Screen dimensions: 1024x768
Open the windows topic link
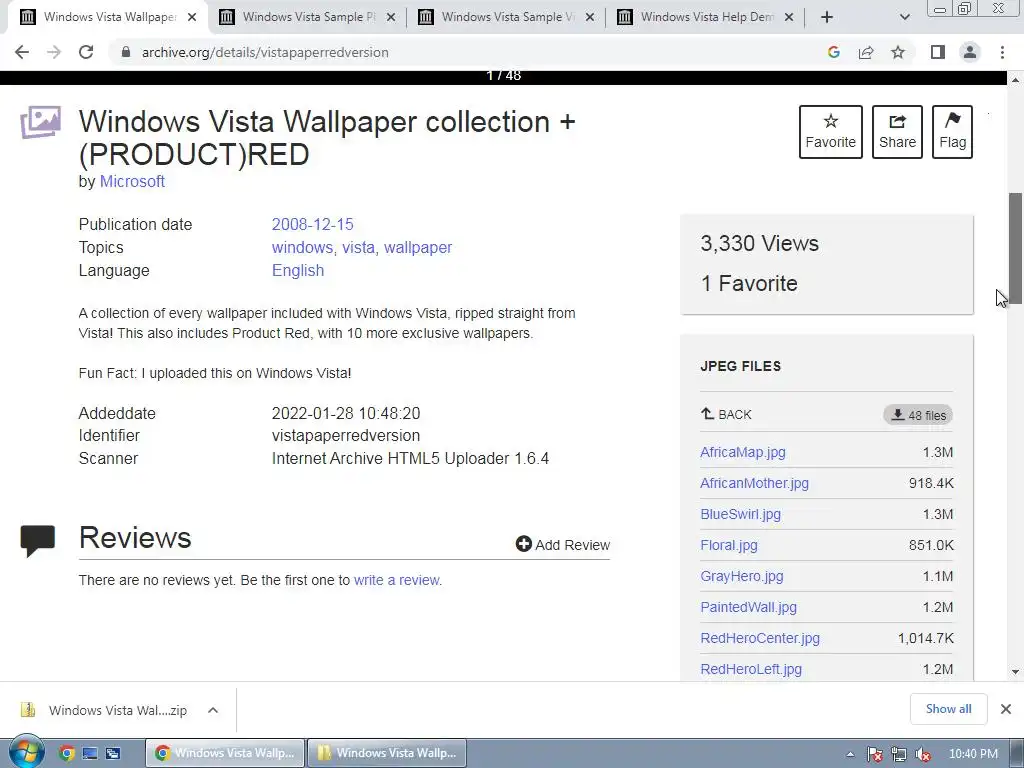coord(302,248)
